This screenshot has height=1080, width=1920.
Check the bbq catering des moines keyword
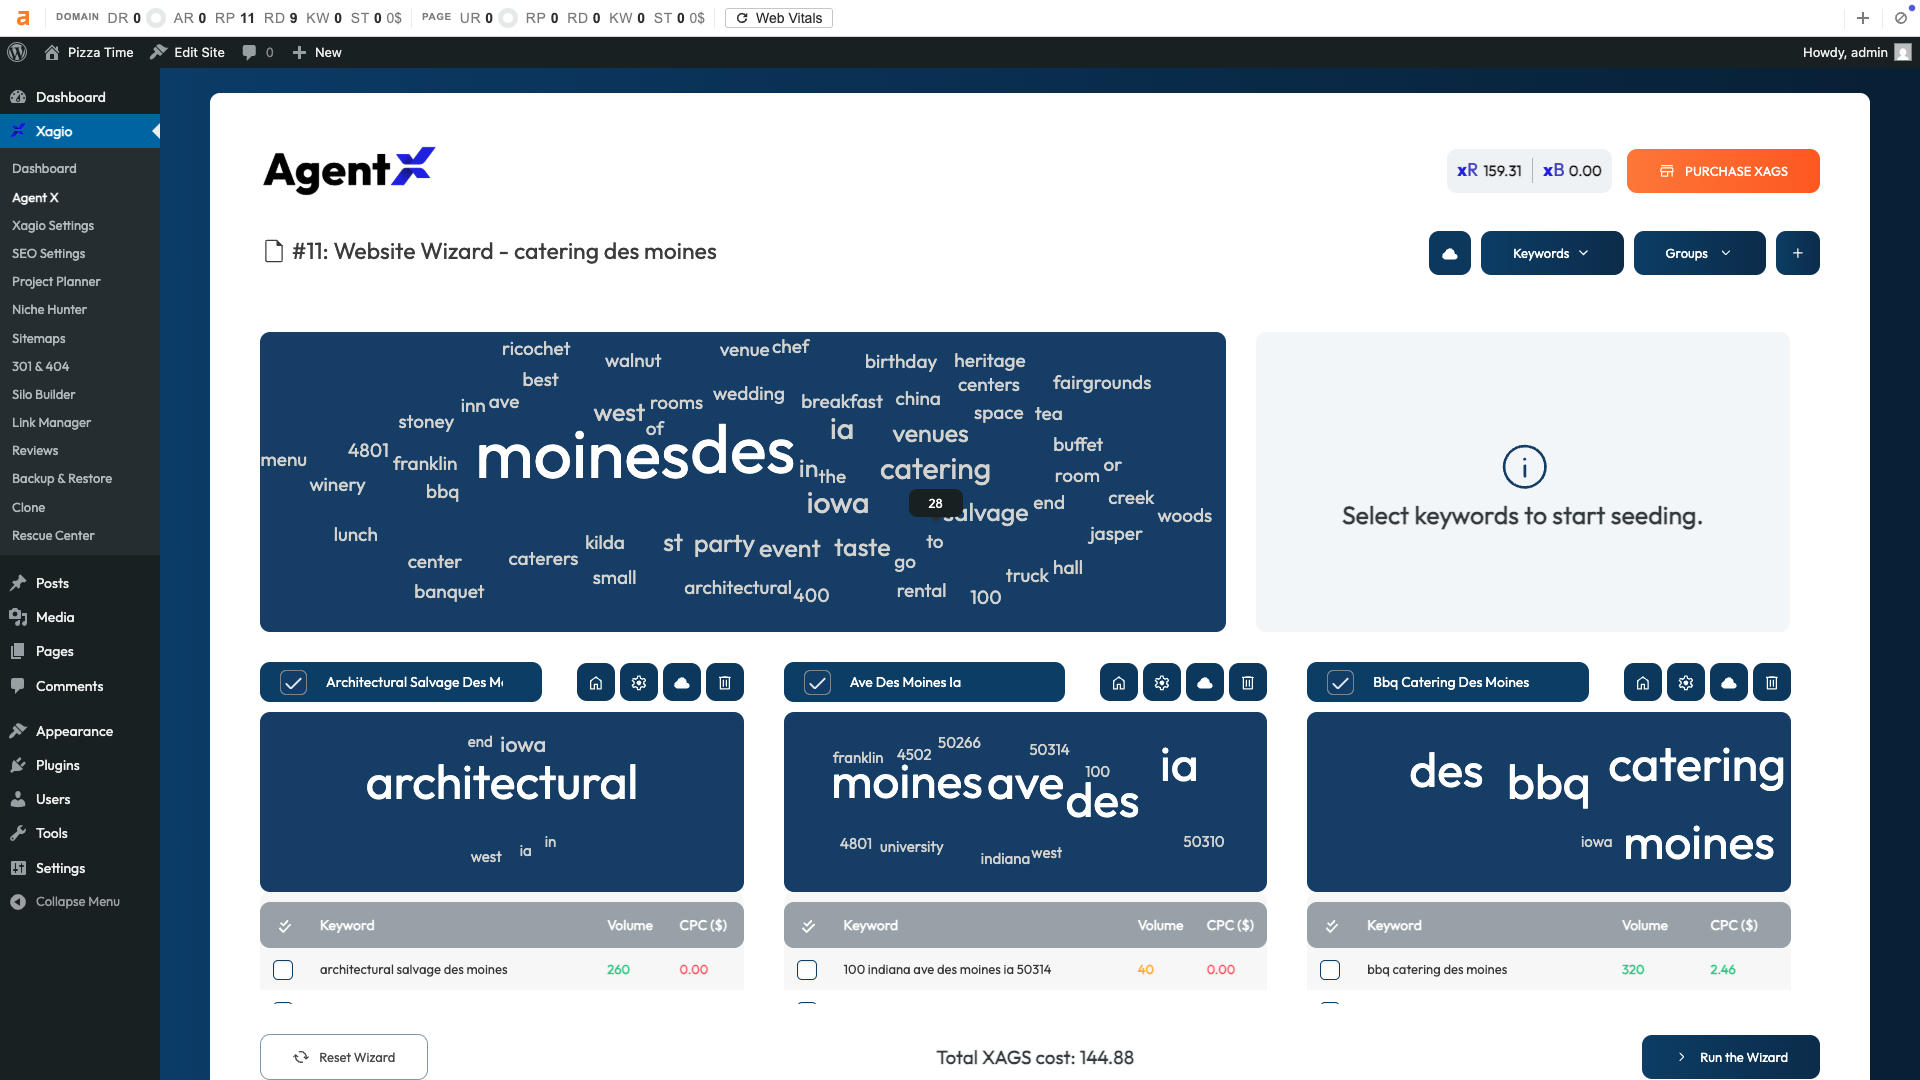click(x=1330, y=970)
